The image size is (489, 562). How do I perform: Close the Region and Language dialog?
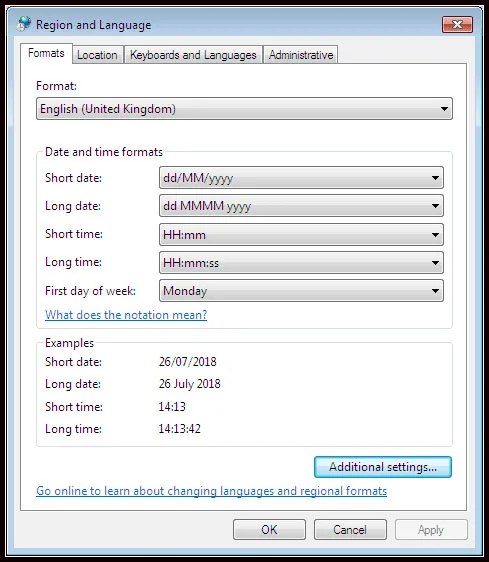coord(457,24)
